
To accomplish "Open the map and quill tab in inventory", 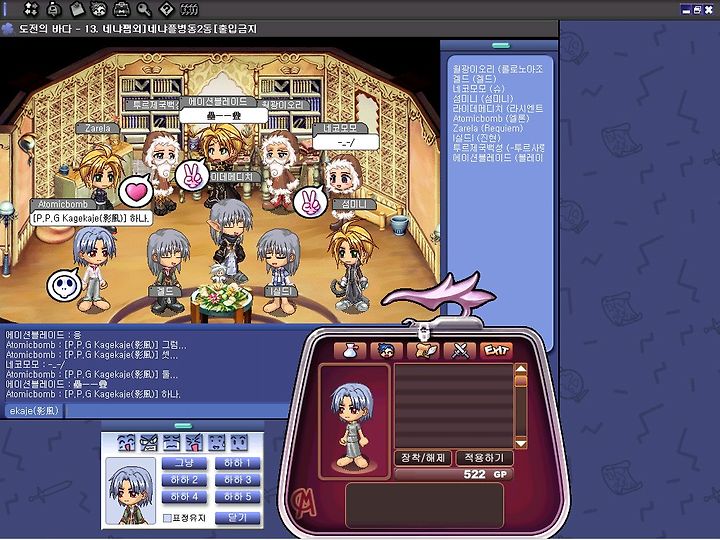I will click(423, 351).
